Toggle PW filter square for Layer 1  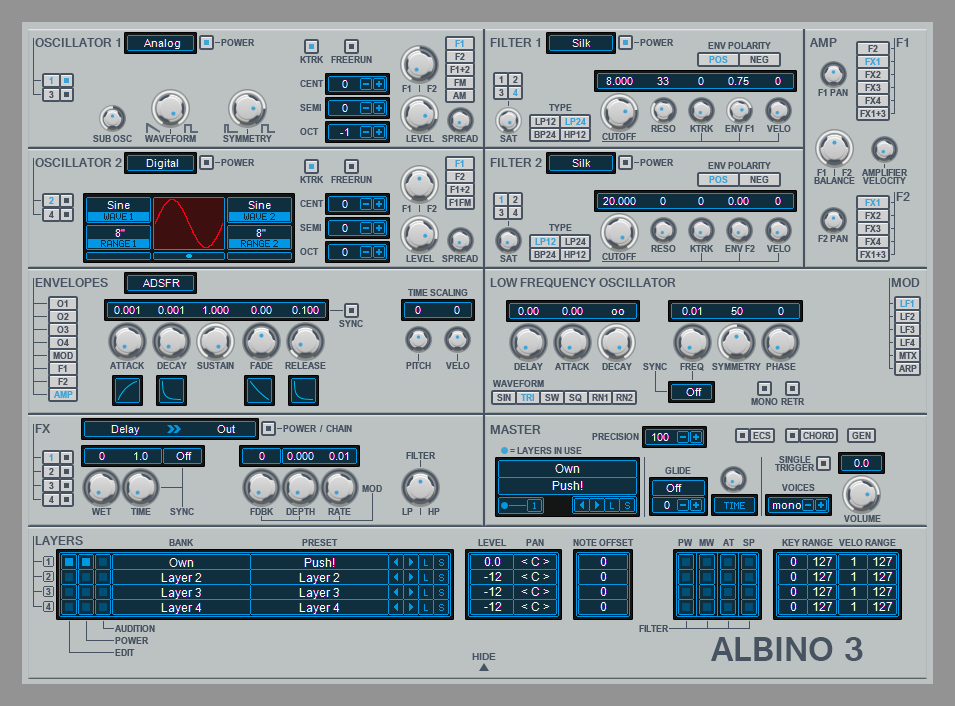tap(686, 562)
